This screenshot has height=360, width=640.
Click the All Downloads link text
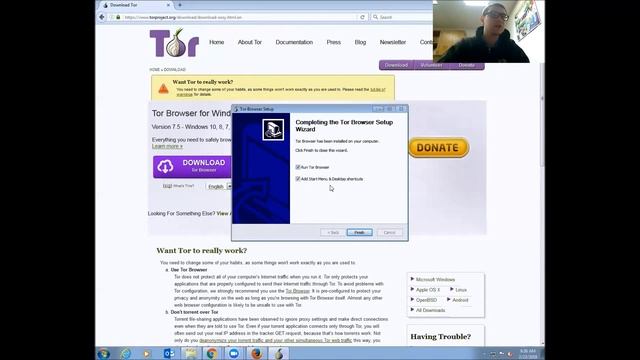431,310
